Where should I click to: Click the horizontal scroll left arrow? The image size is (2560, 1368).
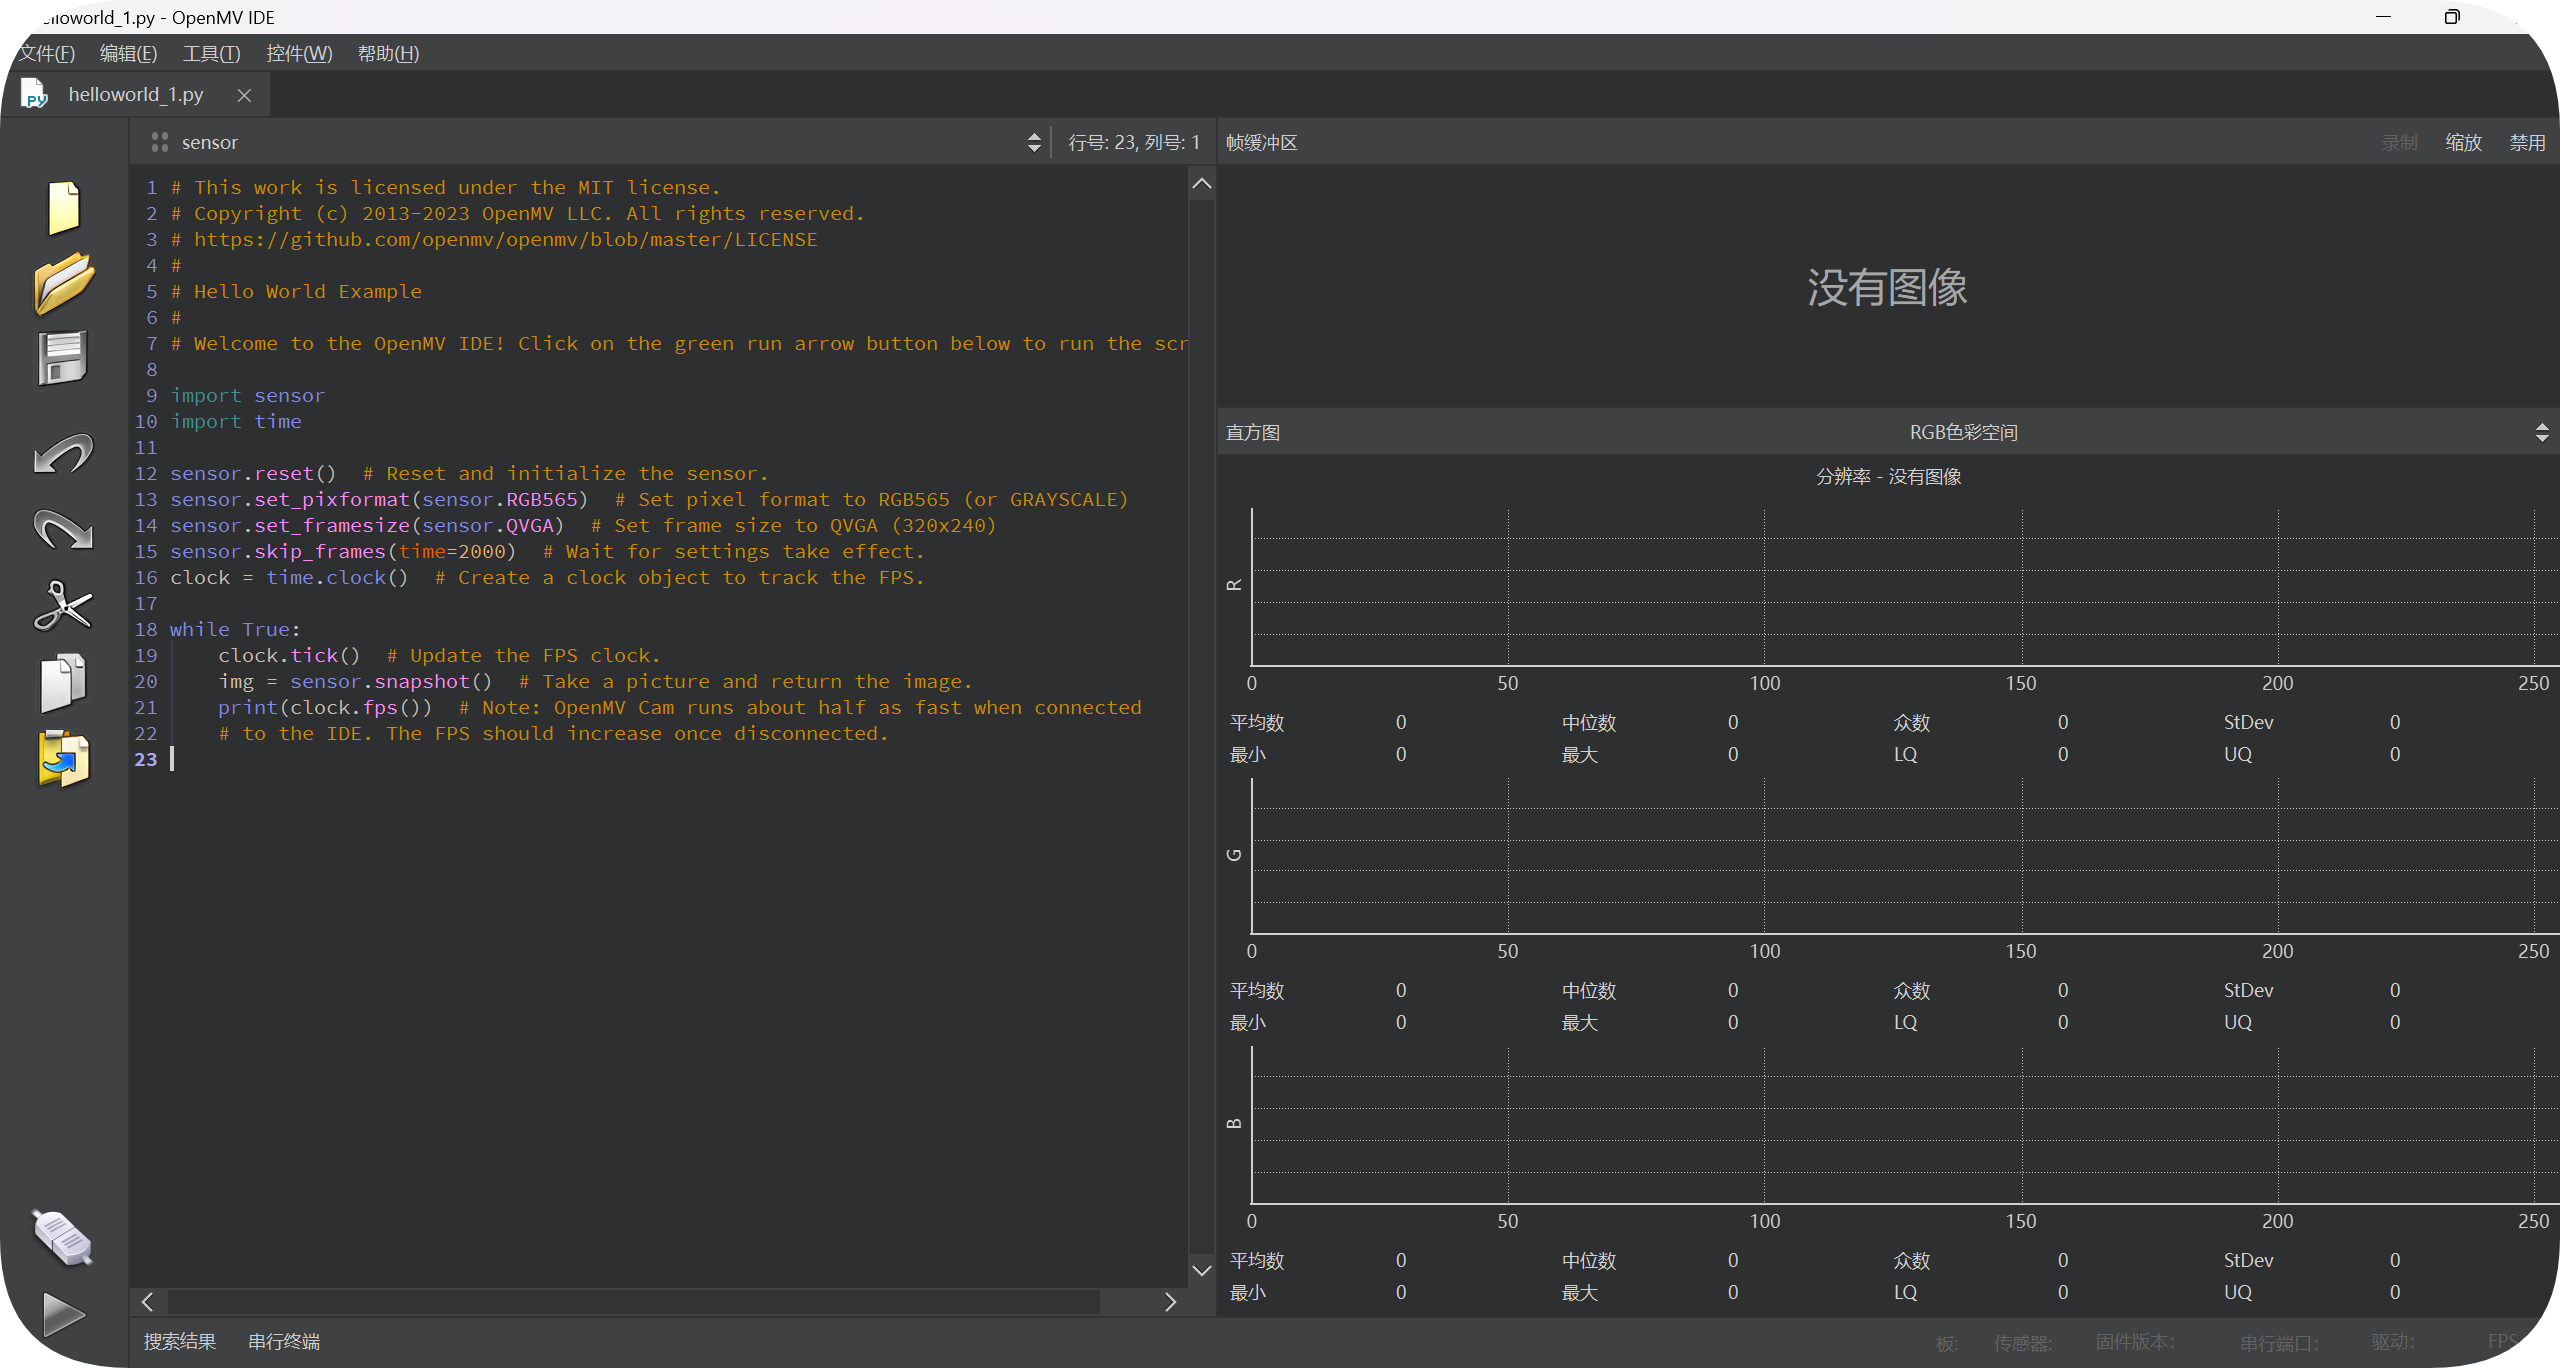pyautogui.click(x=148, y=1301)
